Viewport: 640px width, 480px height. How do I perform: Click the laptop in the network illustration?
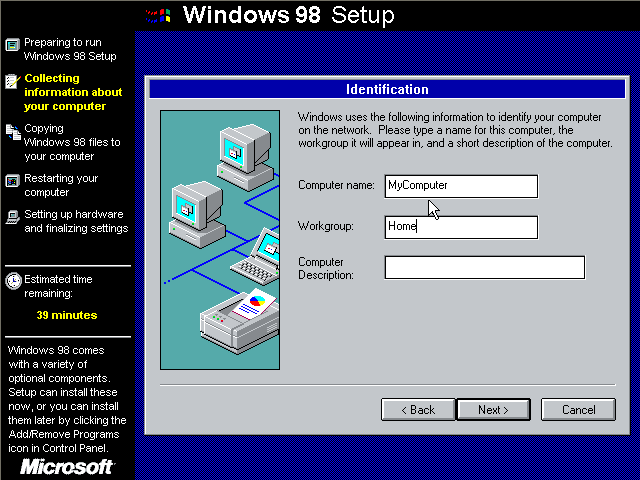tap(256, 257)
